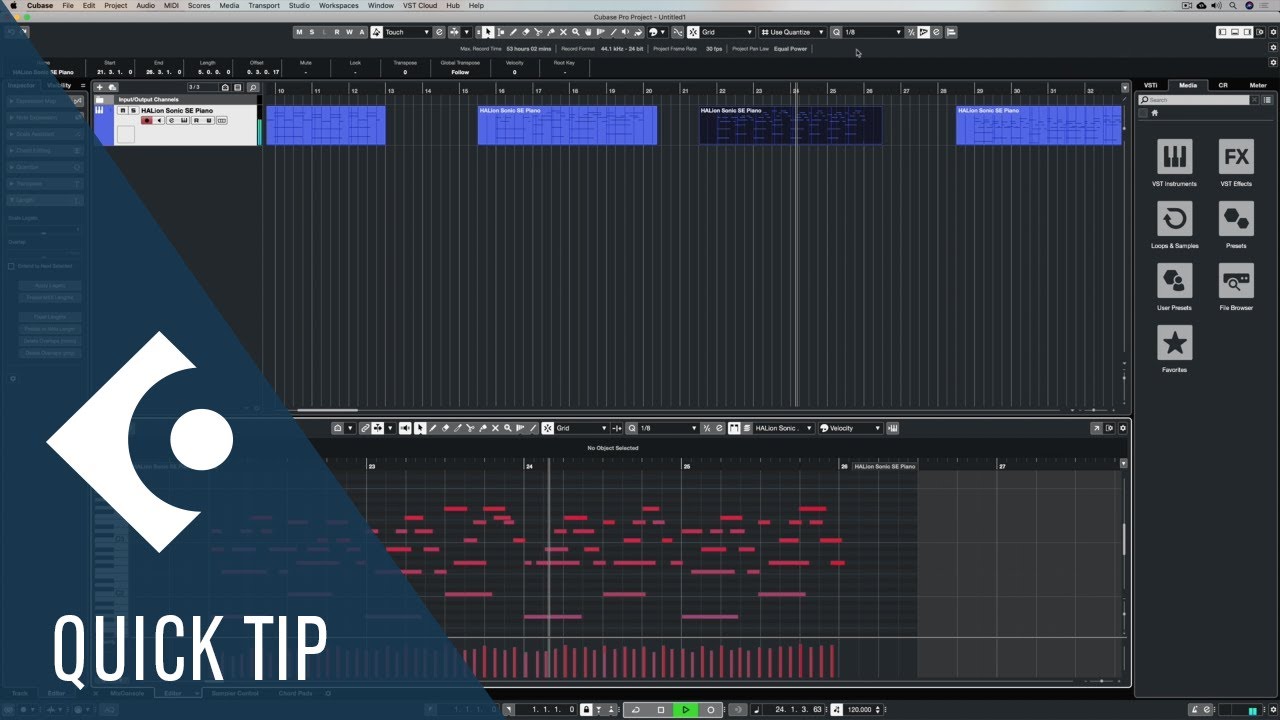1280x720 pixels.
Task: Open the Grid snap type dropdown in top toolbar
Action: [x=726, y=32]
